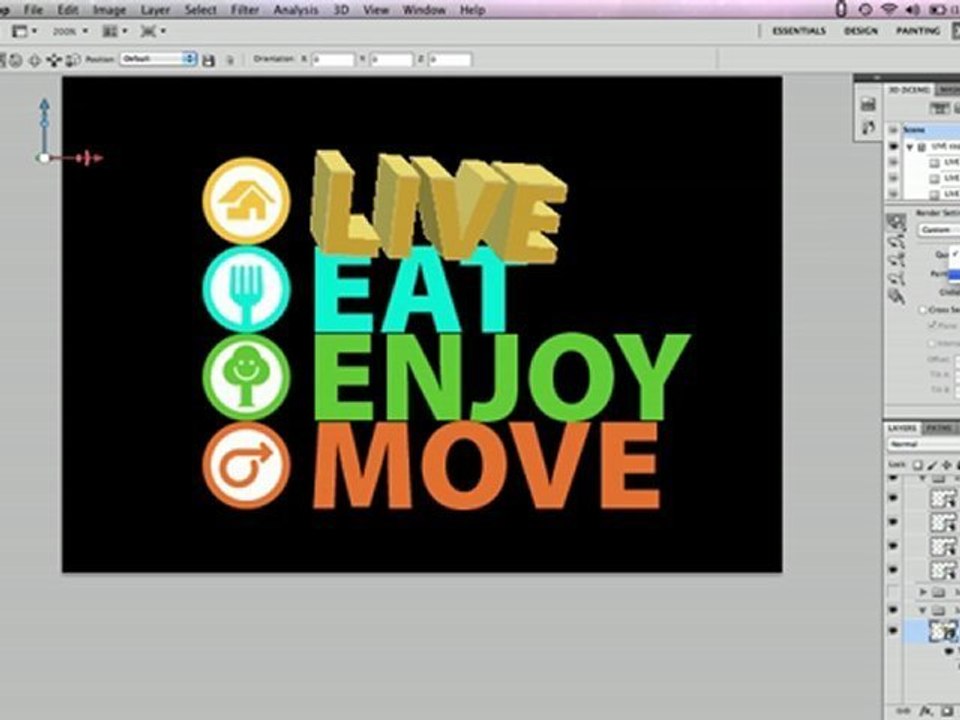Image resolution: width=960 pixels, height=720 pixels.
Task: Switch to the 3D (Scene) panel tab
Action: click(908, 90)
